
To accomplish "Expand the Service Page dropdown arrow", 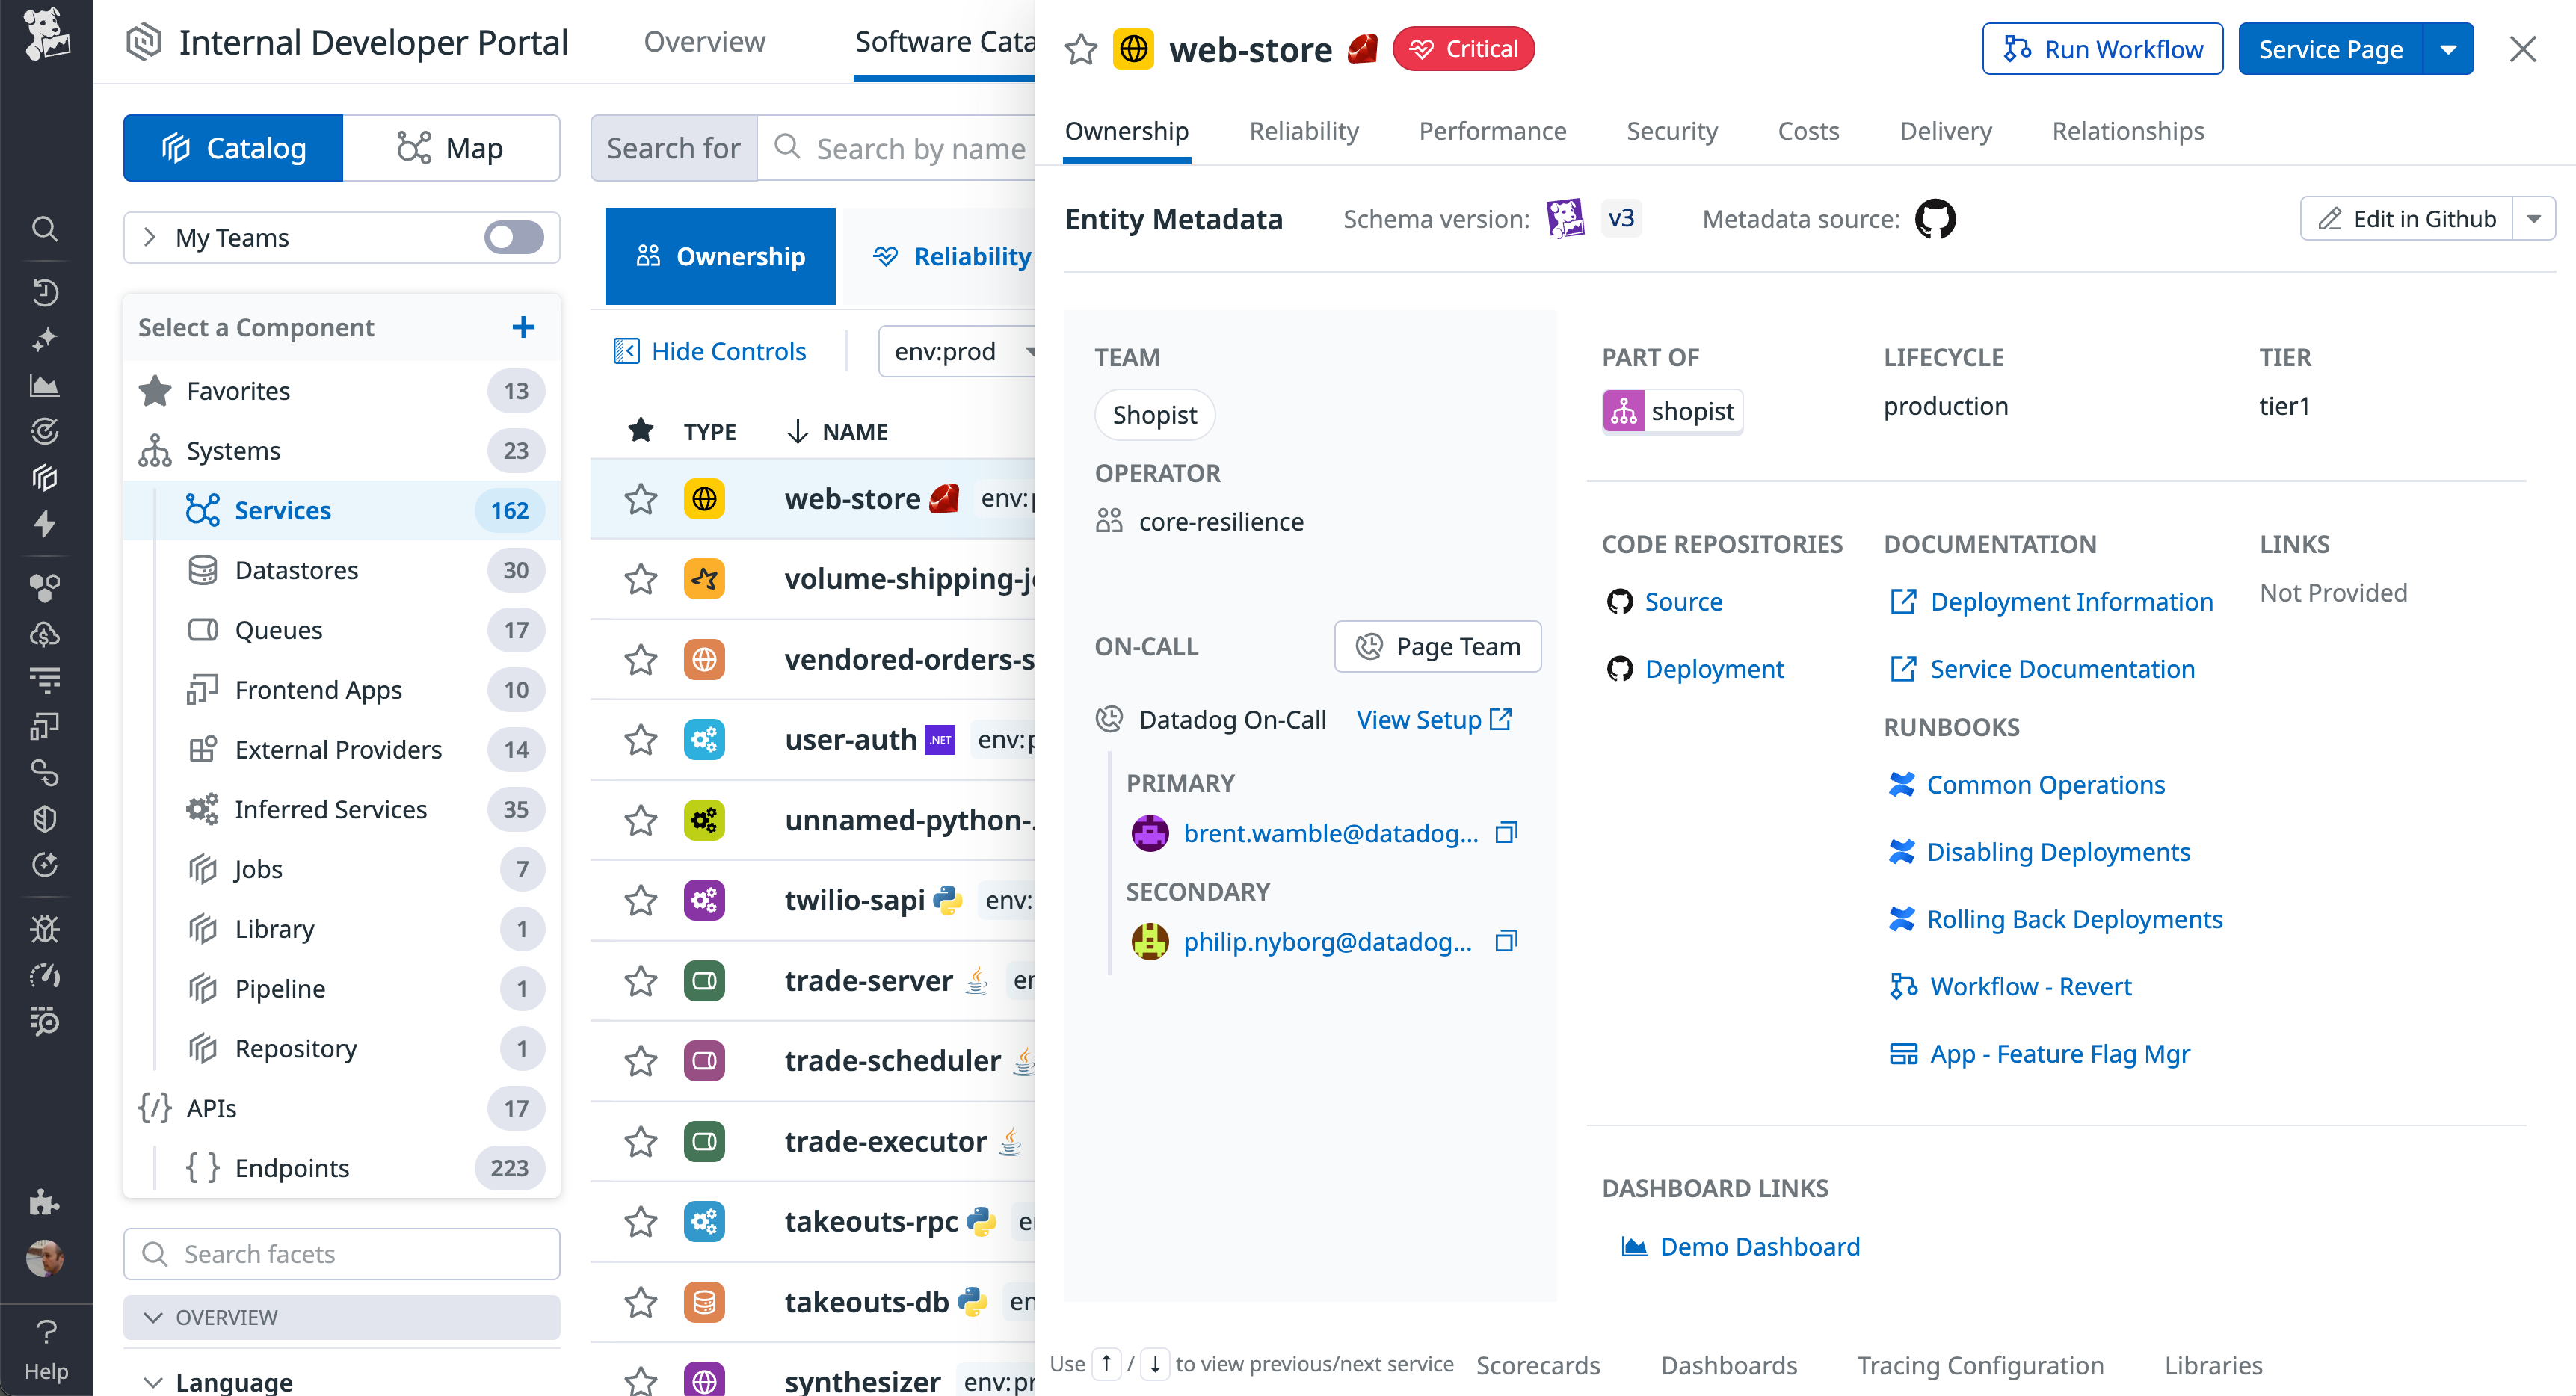I will 2449,48.
